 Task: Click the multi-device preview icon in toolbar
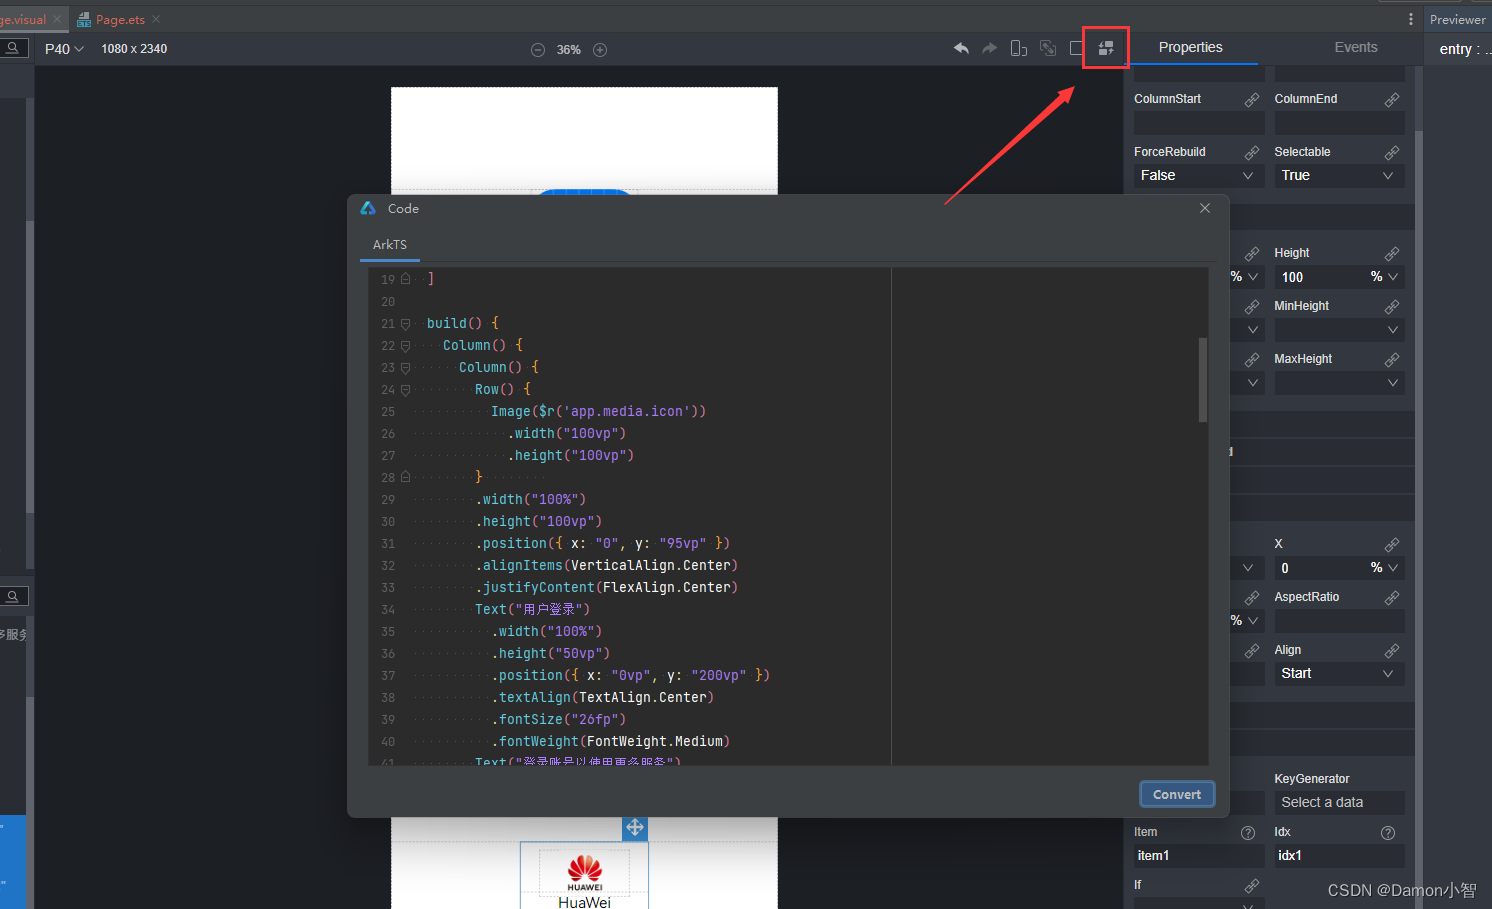1019,48
